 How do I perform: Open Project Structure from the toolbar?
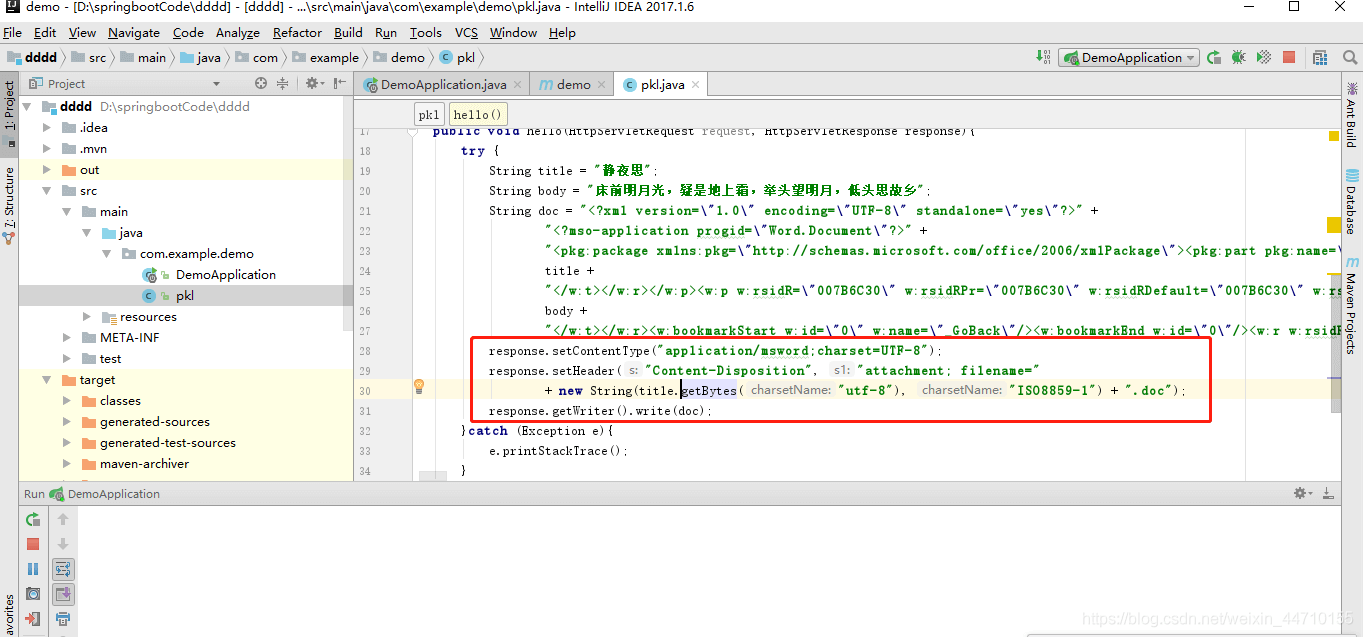1320,58
